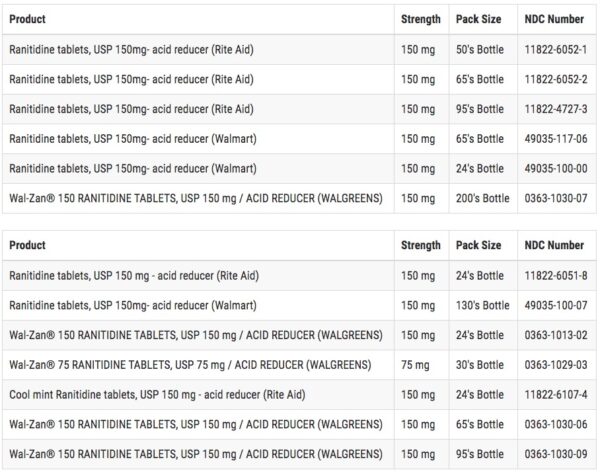The width and height of the screenshot is (600, 472).
Task: Click the 200's Bottle pack size cell
Action: point(482,198)
